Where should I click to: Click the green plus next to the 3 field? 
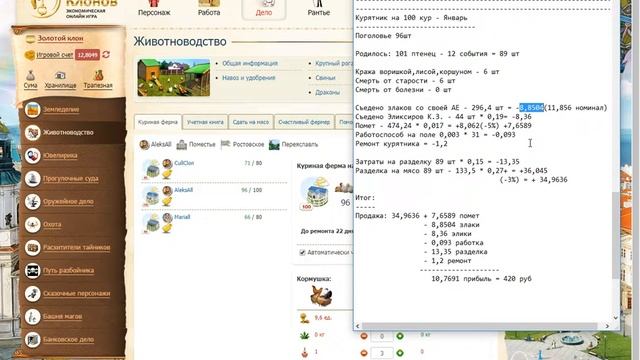(x=400, y=353)
